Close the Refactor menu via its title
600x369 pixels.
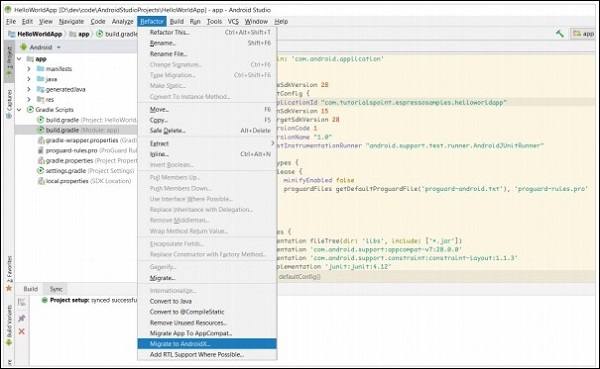(152, 21)
